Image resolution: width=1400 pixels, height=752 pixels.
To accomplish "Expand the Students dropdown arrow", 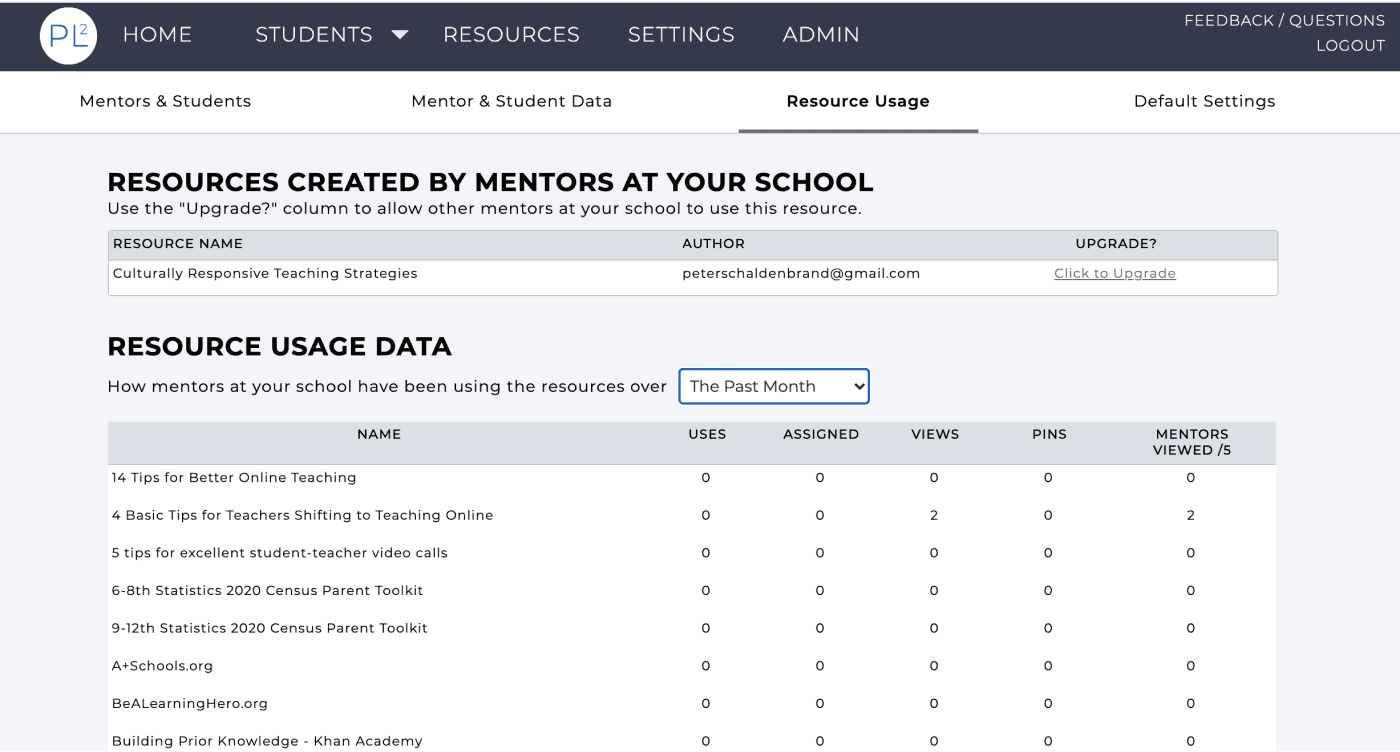I will coord(399,35).
